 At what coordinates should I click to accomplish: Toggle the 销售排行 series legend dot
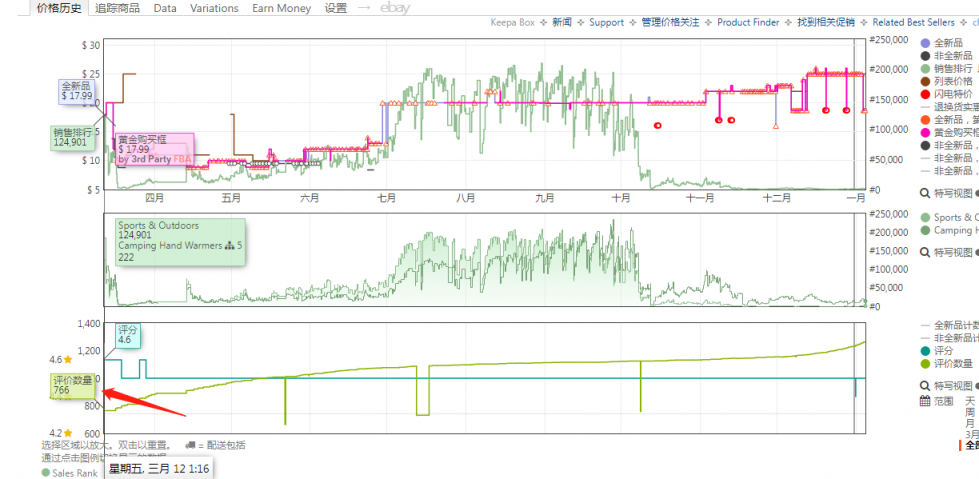(925, 69)
